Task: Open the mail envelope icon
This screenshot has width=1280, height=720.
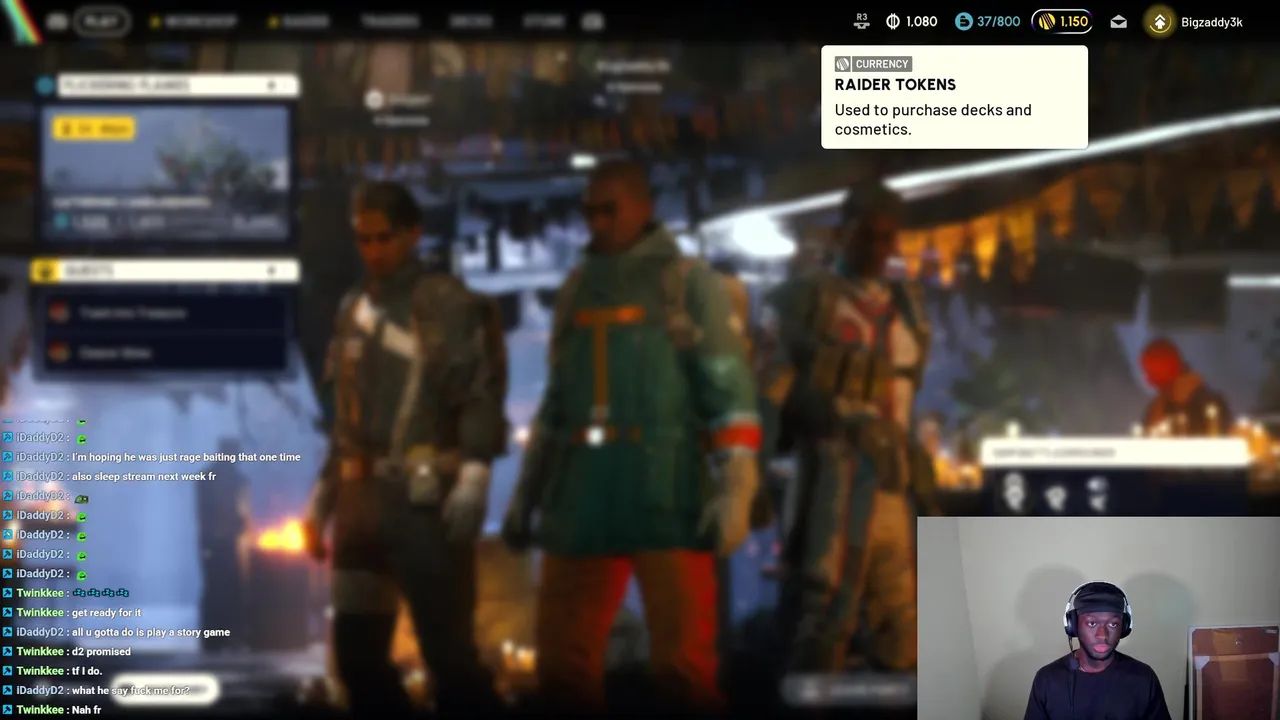Action: pyautogui.click(x=1118, y=21)
